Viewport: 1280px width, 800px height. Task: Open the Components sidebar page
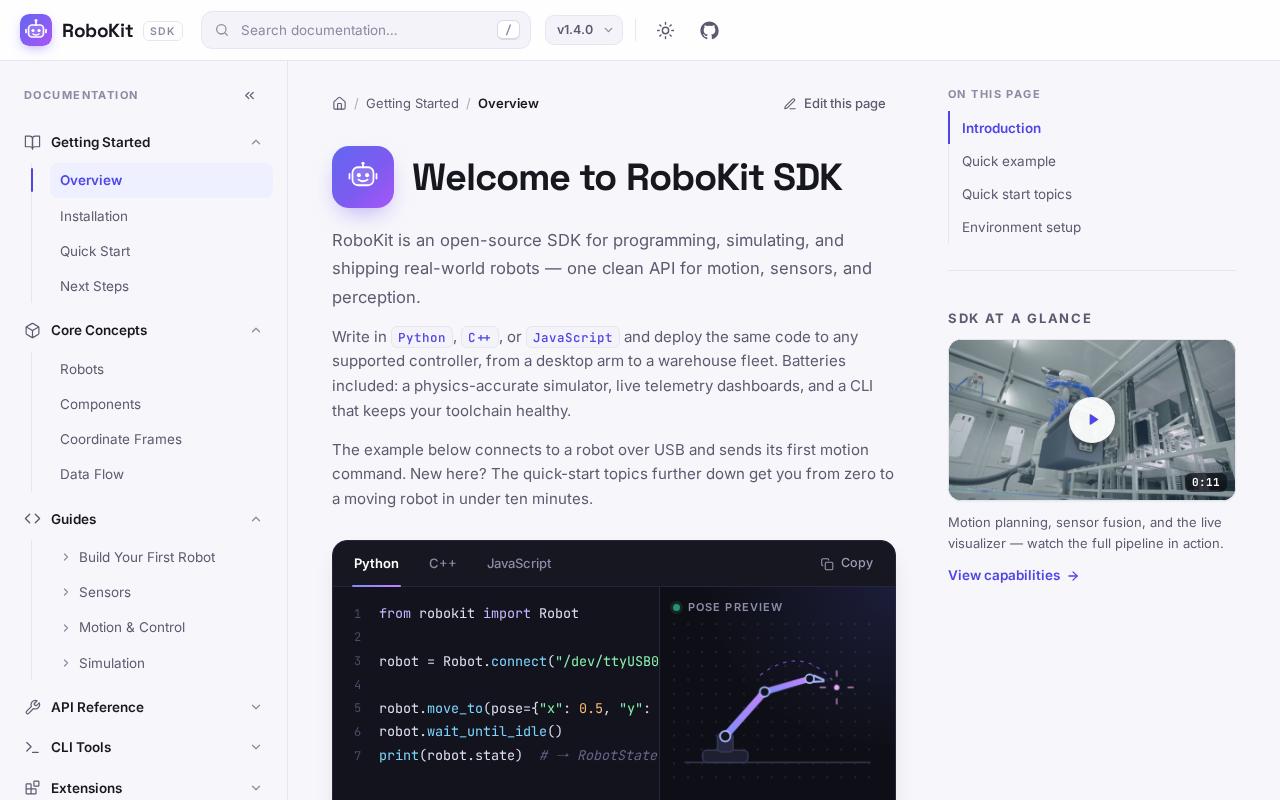(x=161, y=404)
